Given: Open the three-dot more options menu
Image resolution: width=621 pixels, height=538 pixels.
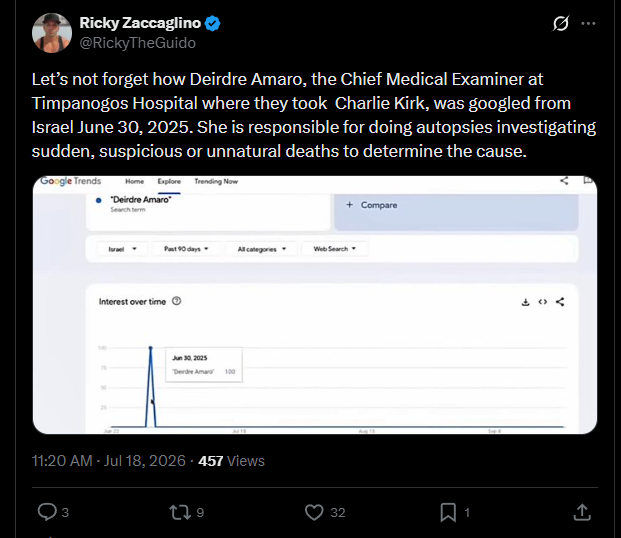Looking at the screenshot, I should pos(588,23).
